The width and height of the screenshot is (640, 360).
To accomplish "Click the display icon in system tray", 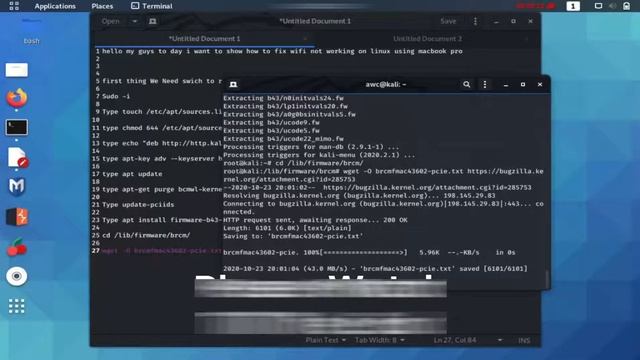I will pos(598,6).
